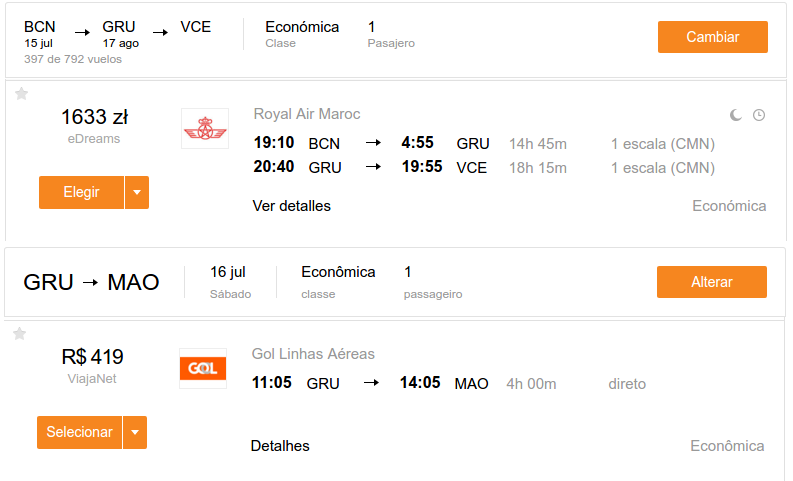Expand Ver detalles for Royal Air Maroc
793x481 pixels.
point(292,206)
